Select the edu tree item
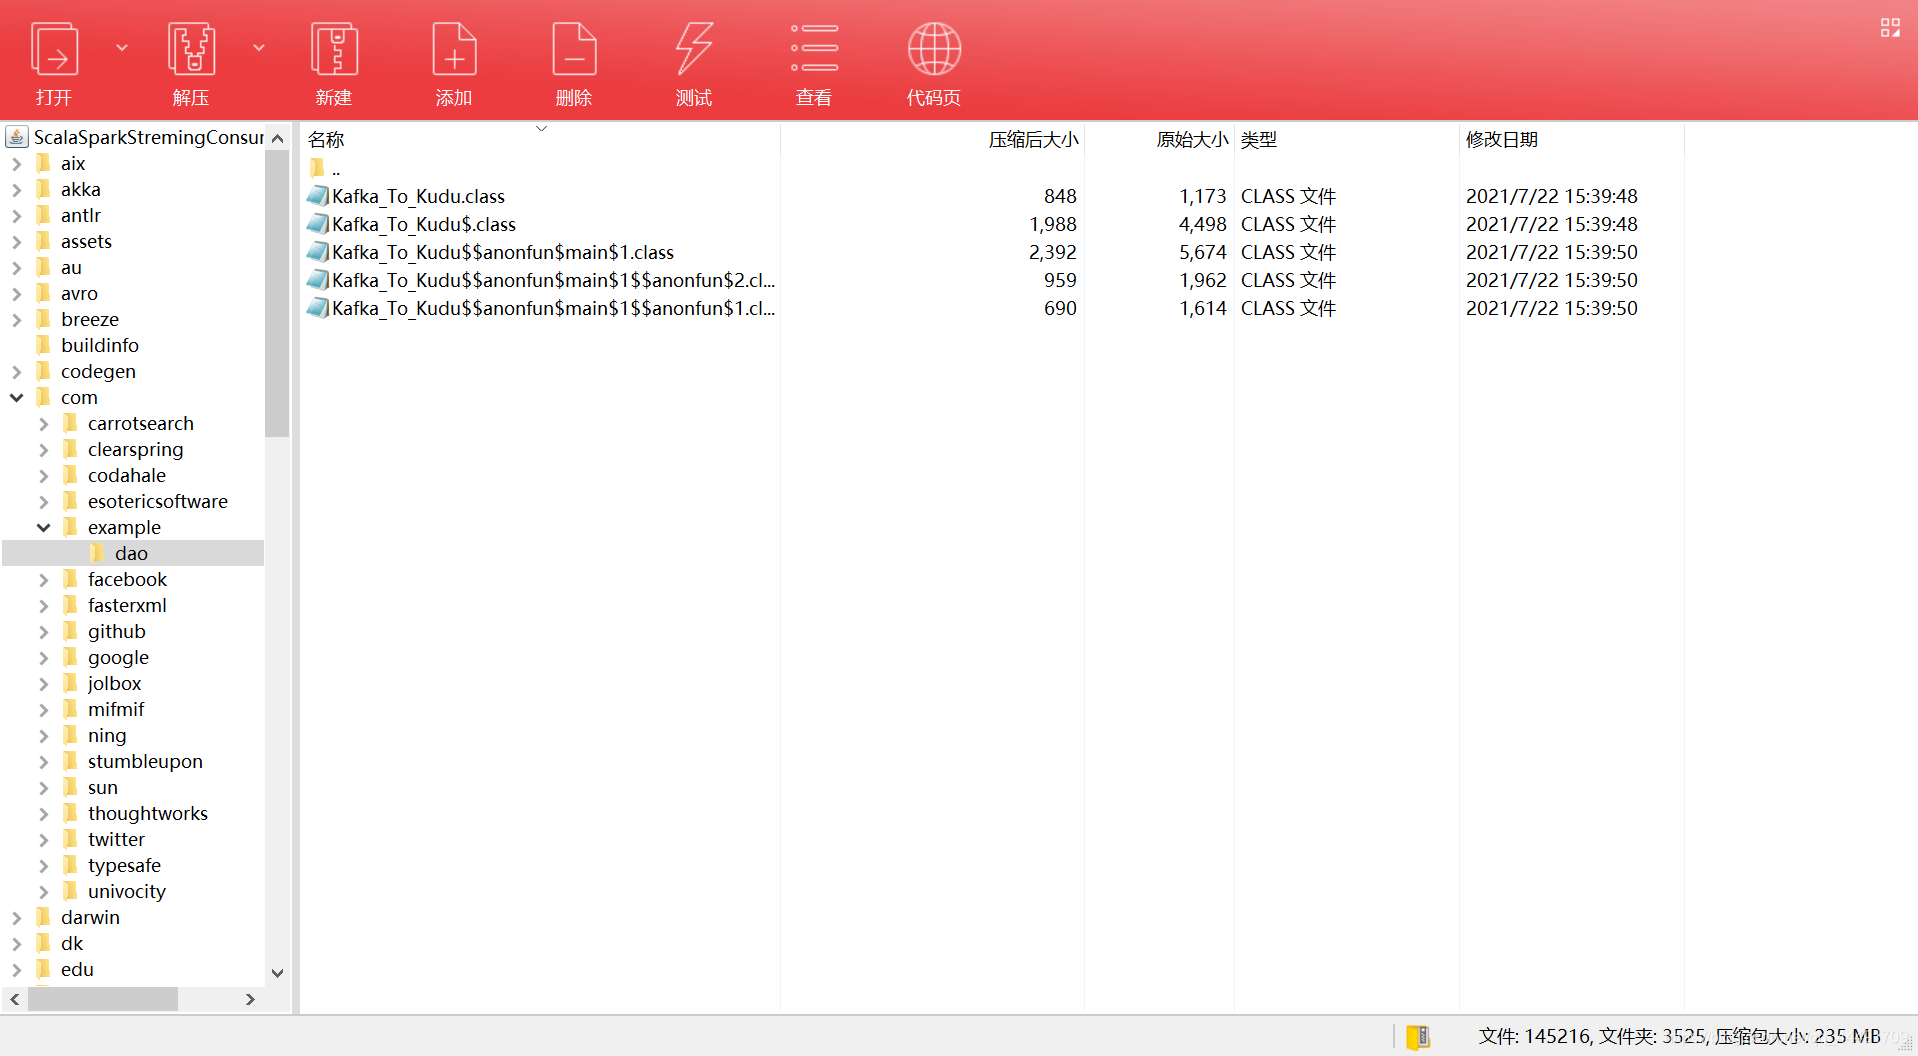The height and width of the screenshot is (1056, 1918). point(77,969)
